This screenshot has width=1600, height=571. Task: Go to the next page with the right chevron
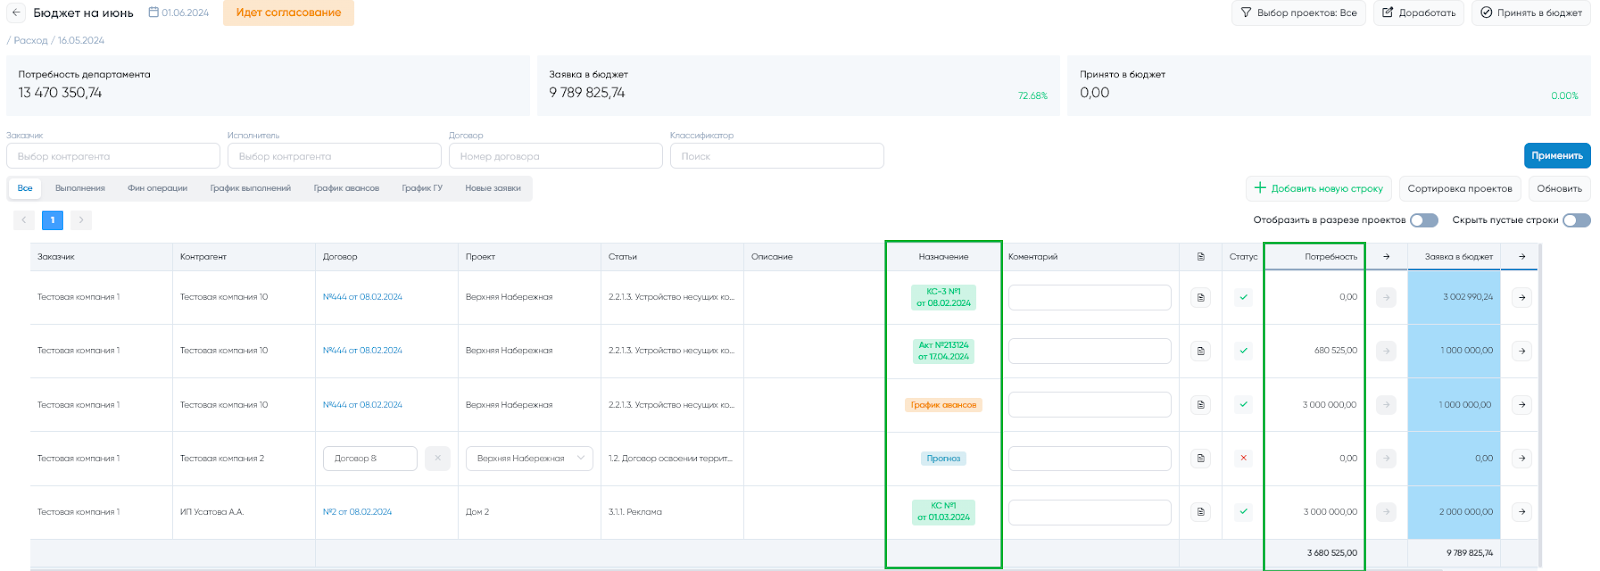81,220
